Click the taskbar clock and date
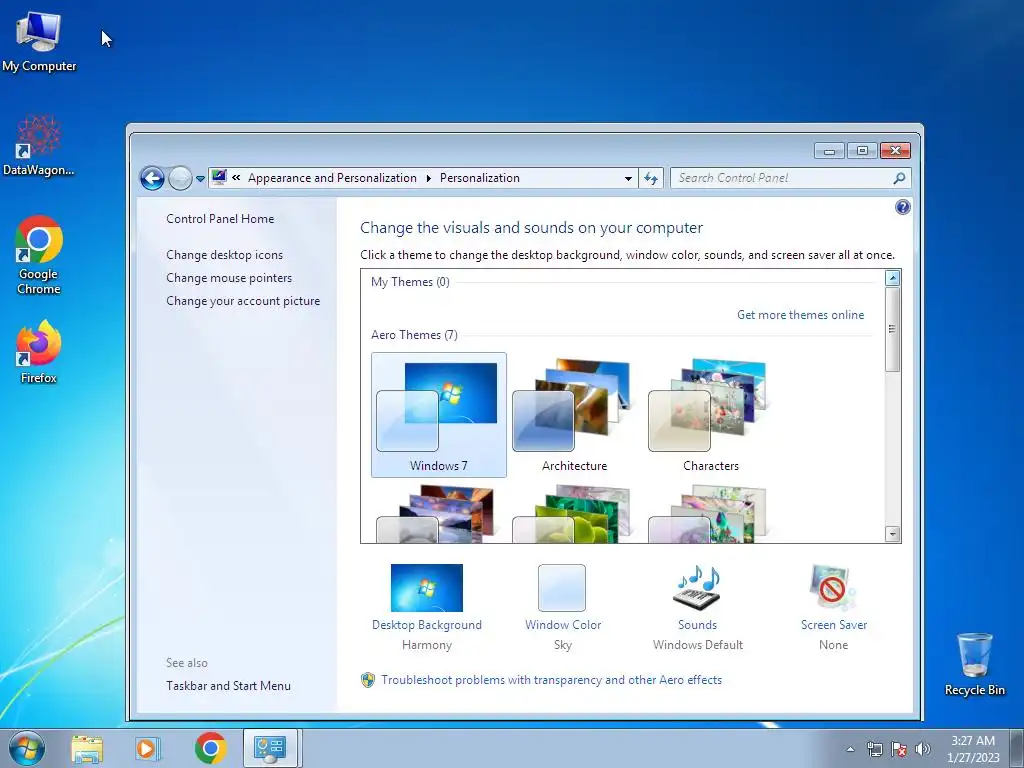1024x768 pixels. [x=973, y=749]
